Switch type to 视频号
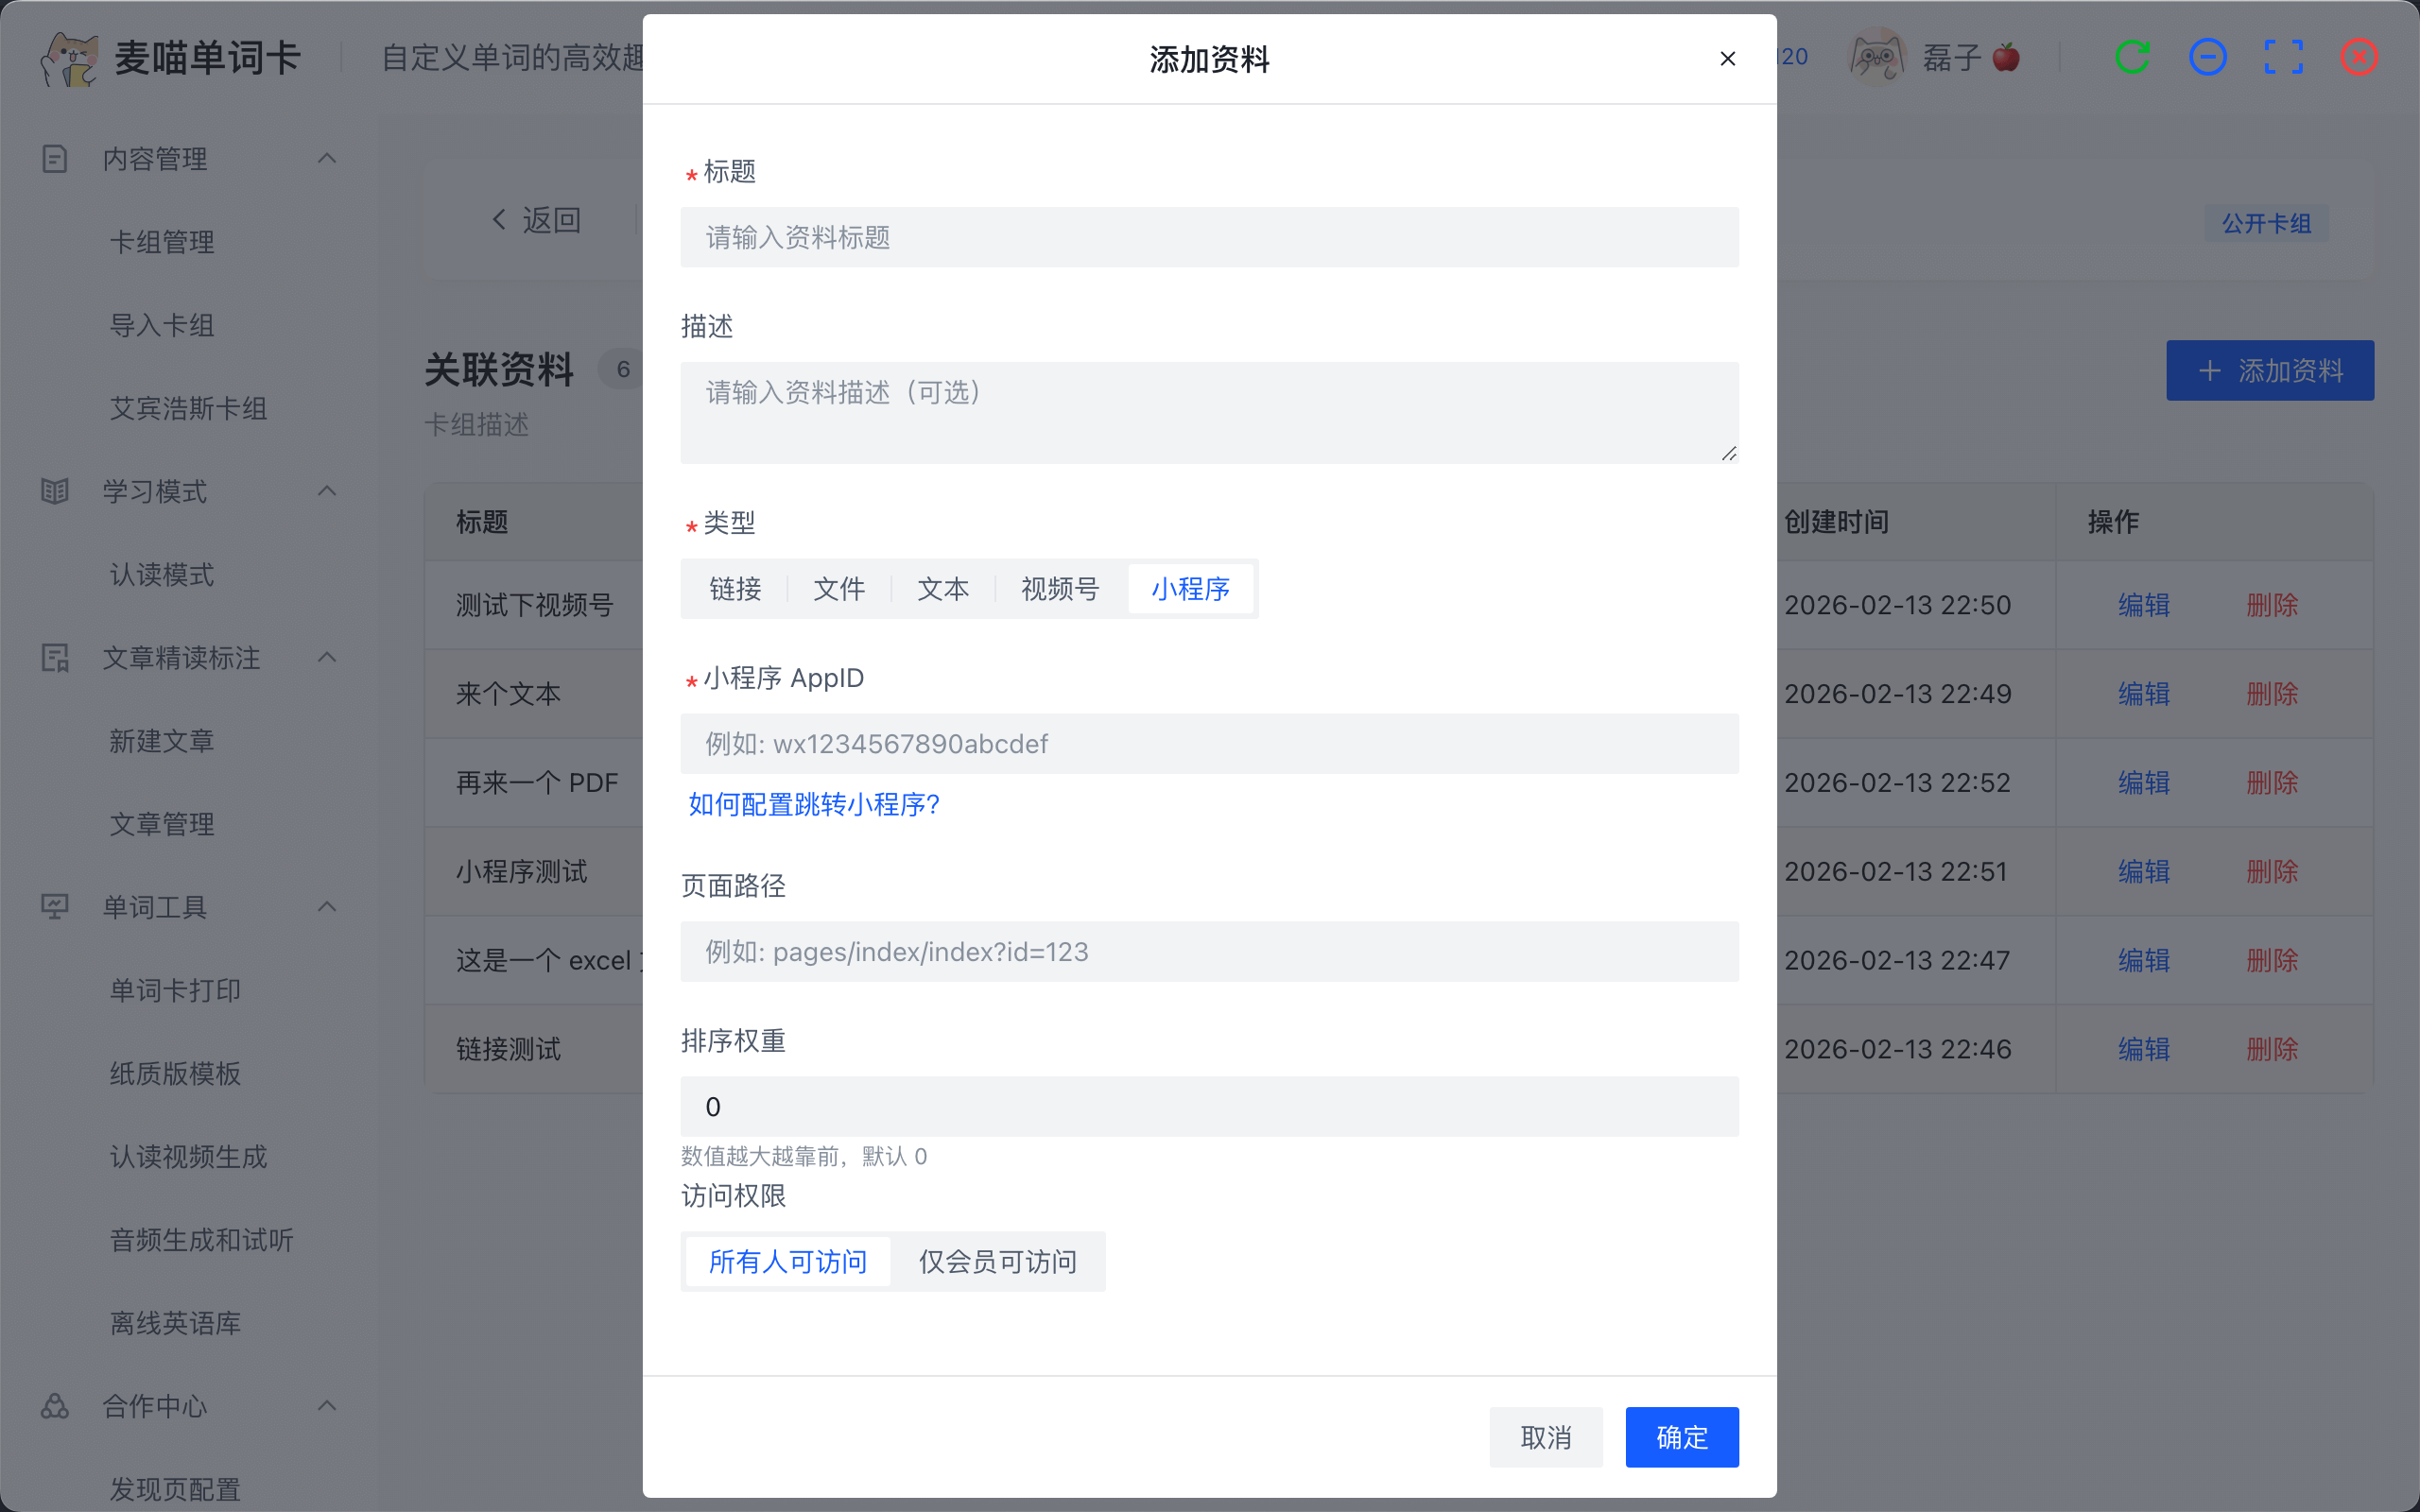The image size is (2420, 1512). pyautogui.click(x=1059, y=589)
